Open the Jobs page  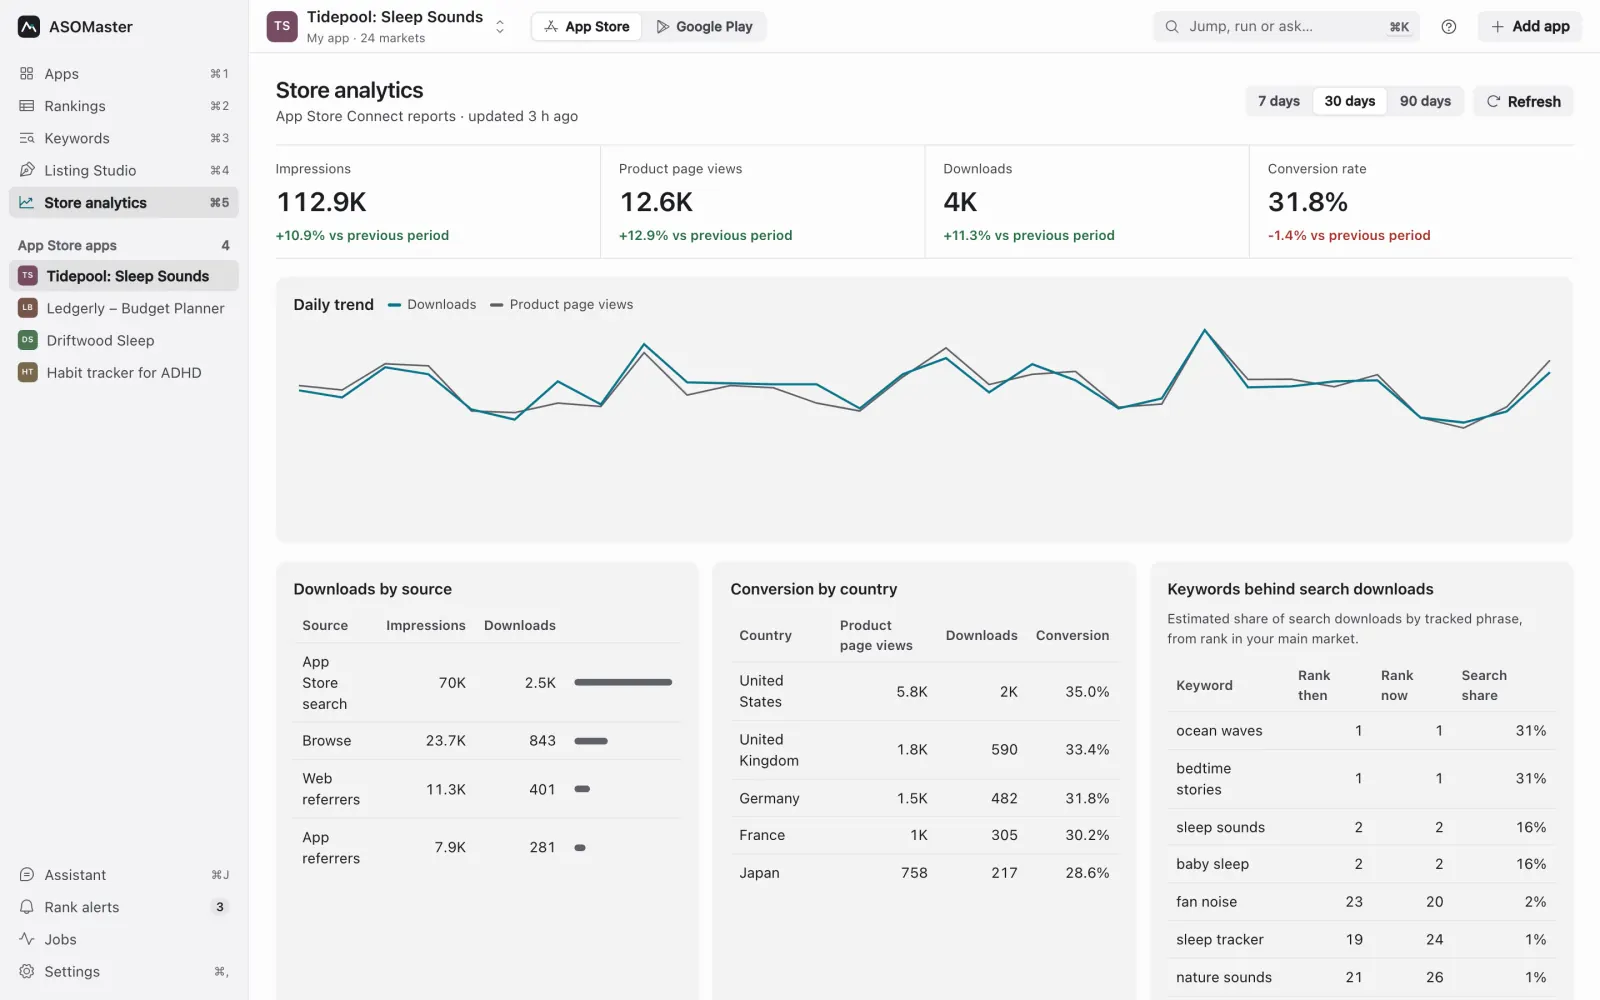pos(124,939)
